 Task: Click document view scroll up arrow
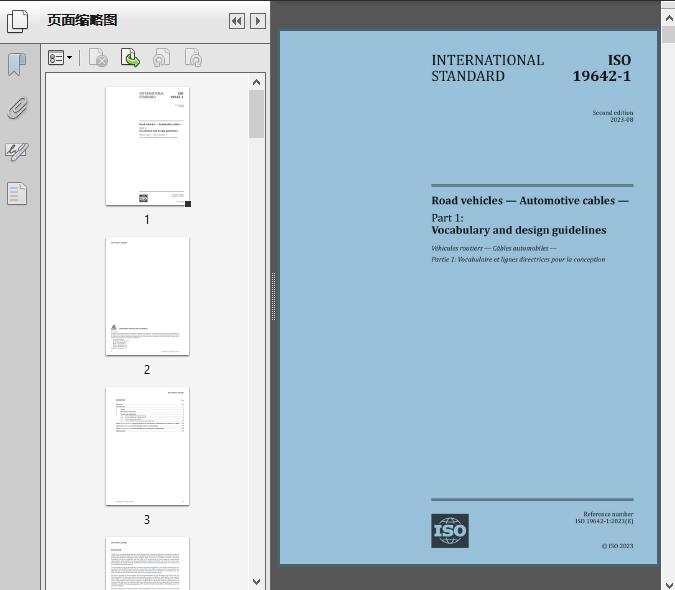669,18
